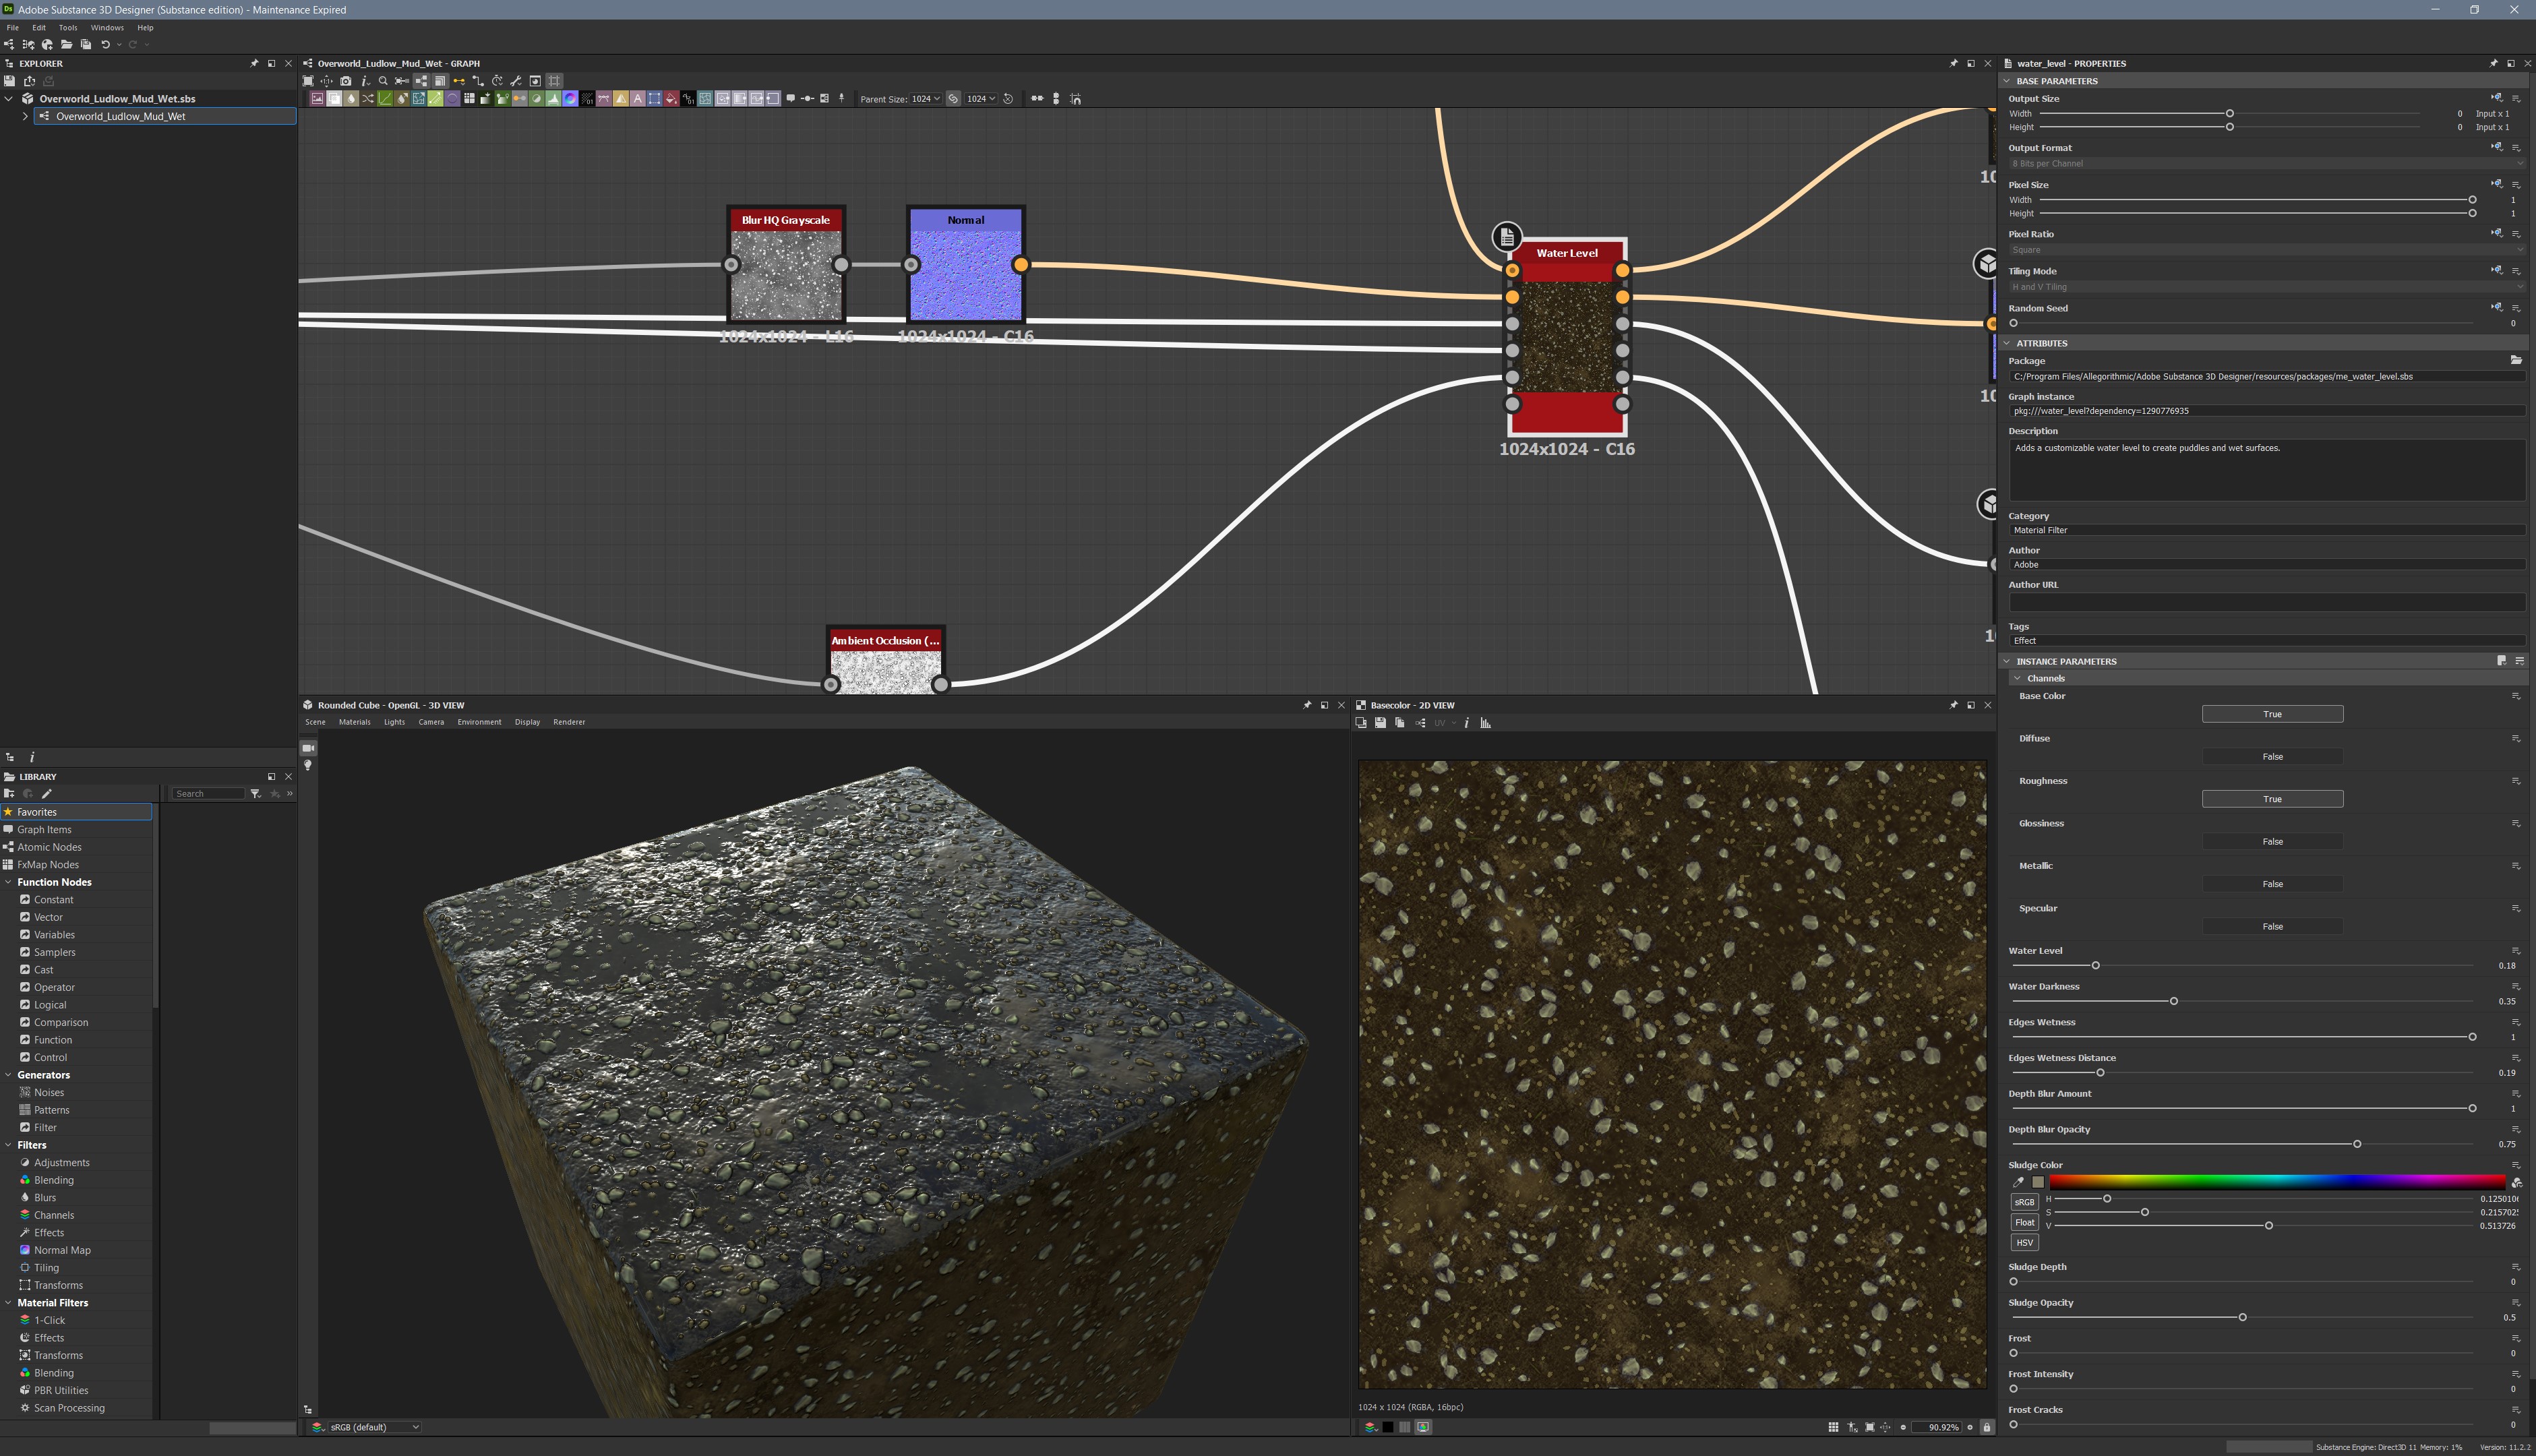Image resolution: width=2536 pixels, height=1456 pixels.
Task: Add an HSL color wheel node from toolbar
Action: pyautogui.click(x=570, y=99)
